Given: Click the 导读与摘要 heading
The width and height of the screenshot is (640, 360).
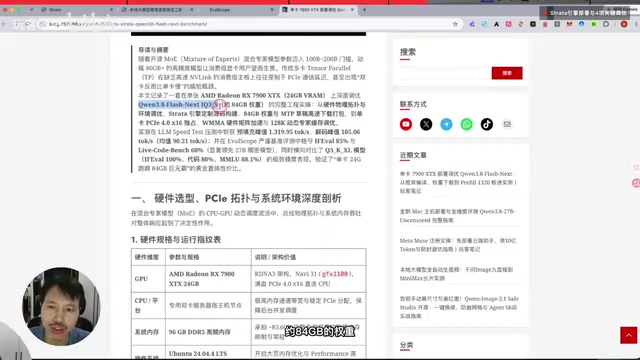Looking at the screenshot, I should pyautogui.click(x=153, y=50).
